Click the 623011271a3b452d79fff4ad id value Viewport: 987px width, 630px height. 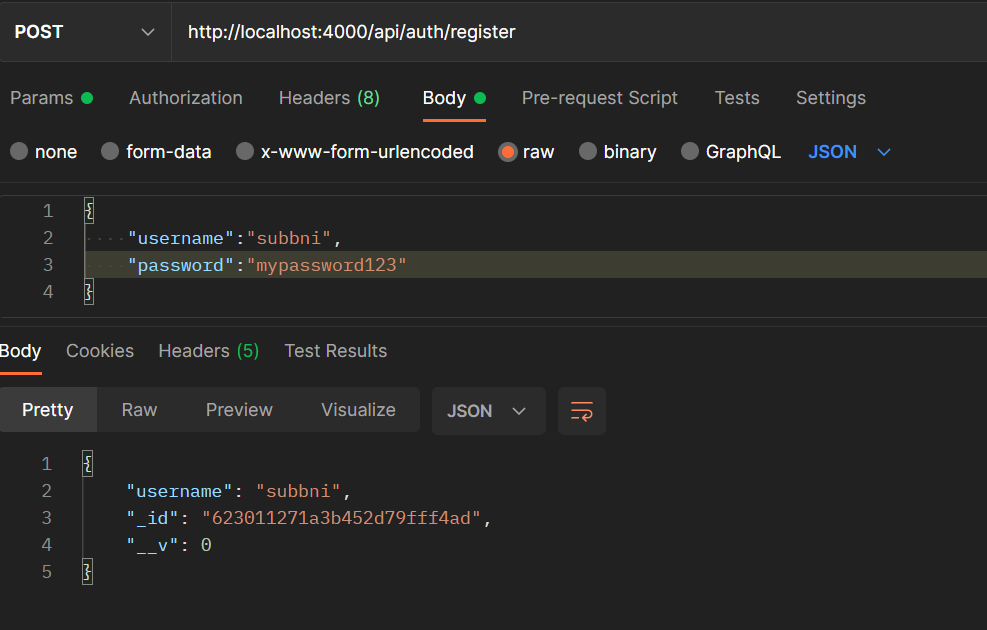pyautogui.click(x=342, y=519)
